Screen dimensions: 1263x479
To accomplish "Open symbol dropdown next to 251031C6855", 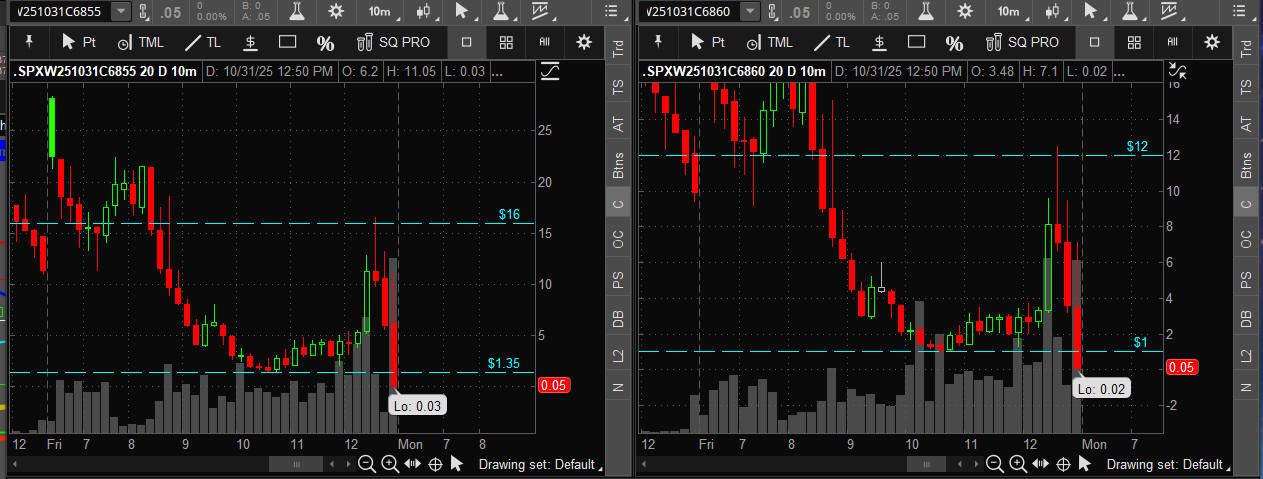I will pyautogui.click(x=121, y=11).
